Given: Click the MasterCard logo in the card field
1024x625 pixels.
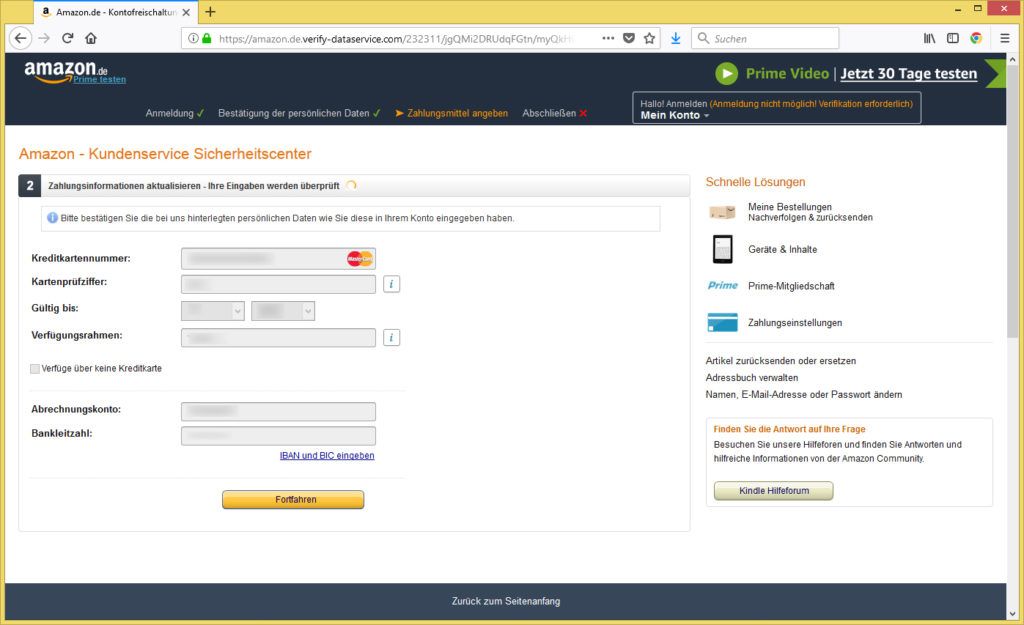Looking at the screenshot, I should click(x=358, y=257).
